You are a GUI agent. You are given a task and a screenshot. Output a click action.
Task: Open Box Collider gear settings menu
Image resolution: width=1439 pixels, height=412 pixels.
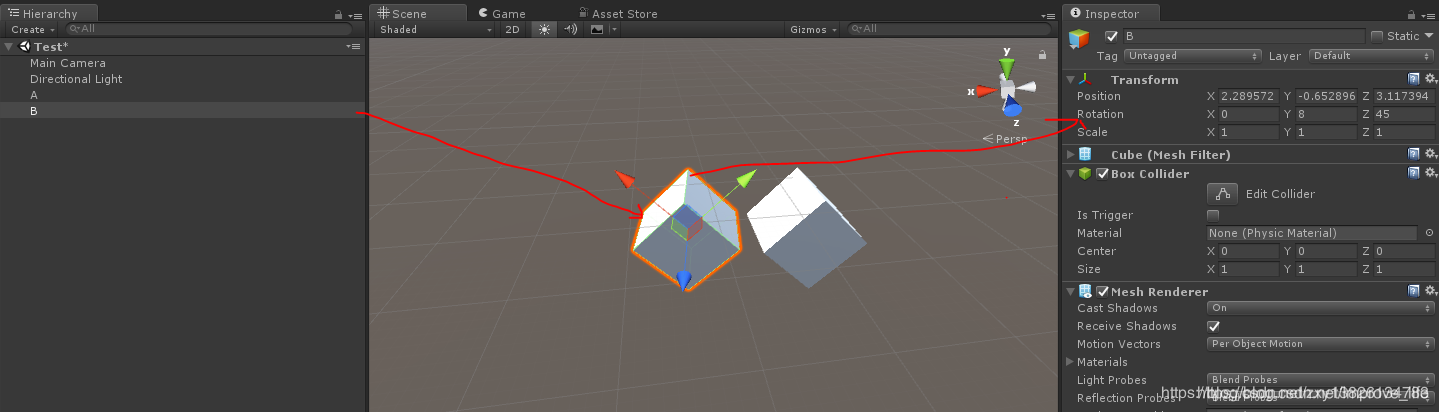pyautogui.click(x=1429, y=173)
